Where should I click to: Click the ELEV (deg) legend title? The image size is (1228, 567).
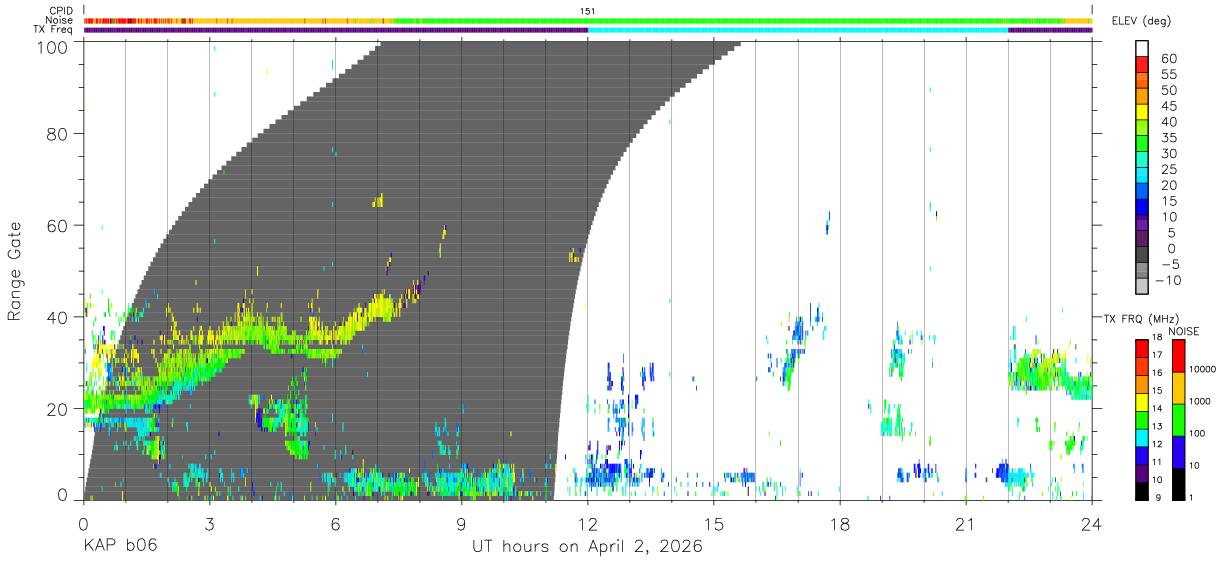point(1141,20)
